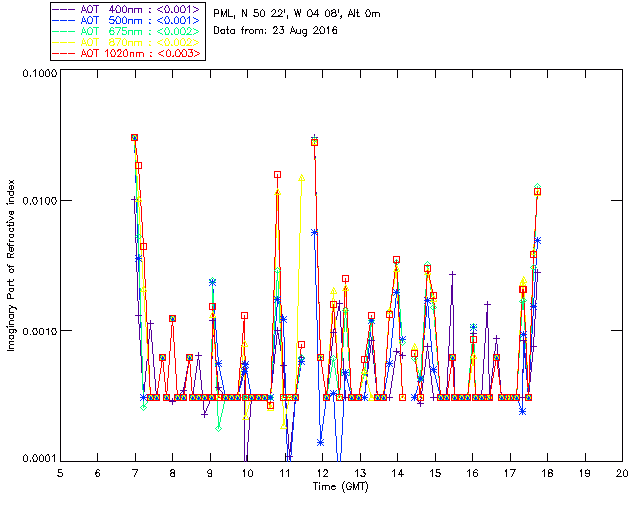Click the yellow triangle peak near time 11.4
The height and width of the screenshot is (512, 640).
pyautogui.click(x=301, y=178)
